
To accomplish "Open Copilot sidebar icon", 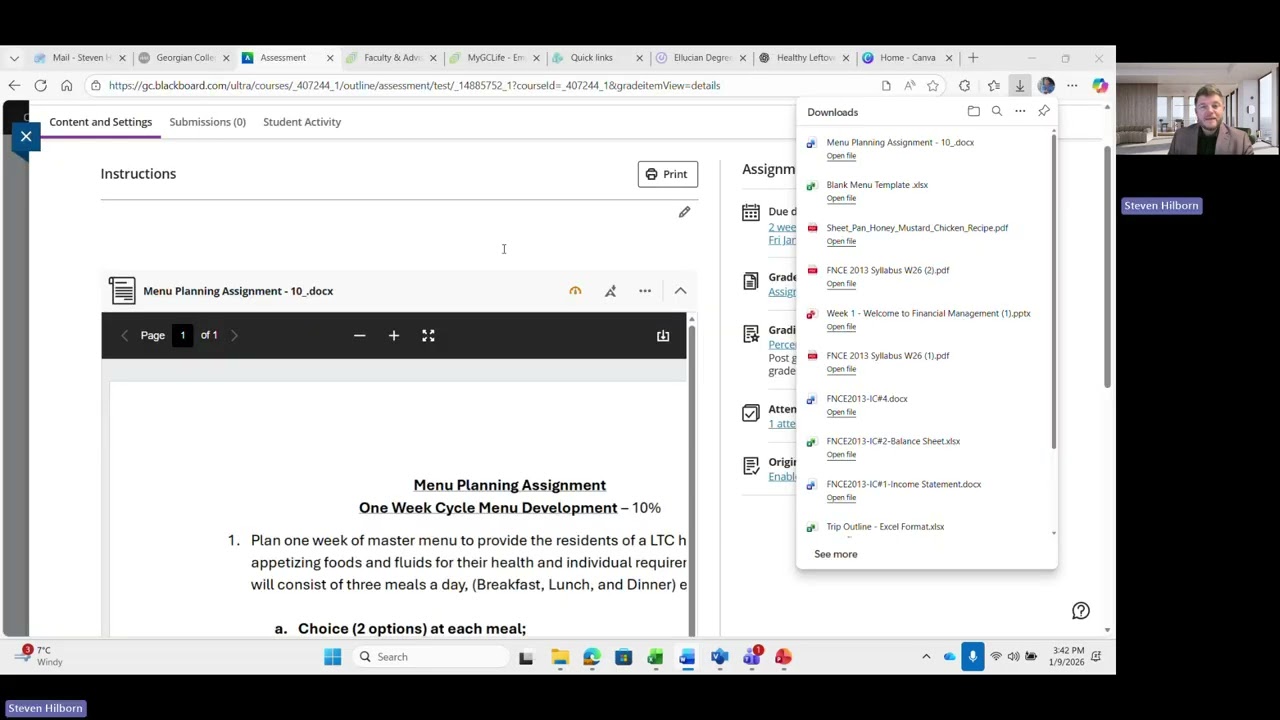I will 1099,86.
